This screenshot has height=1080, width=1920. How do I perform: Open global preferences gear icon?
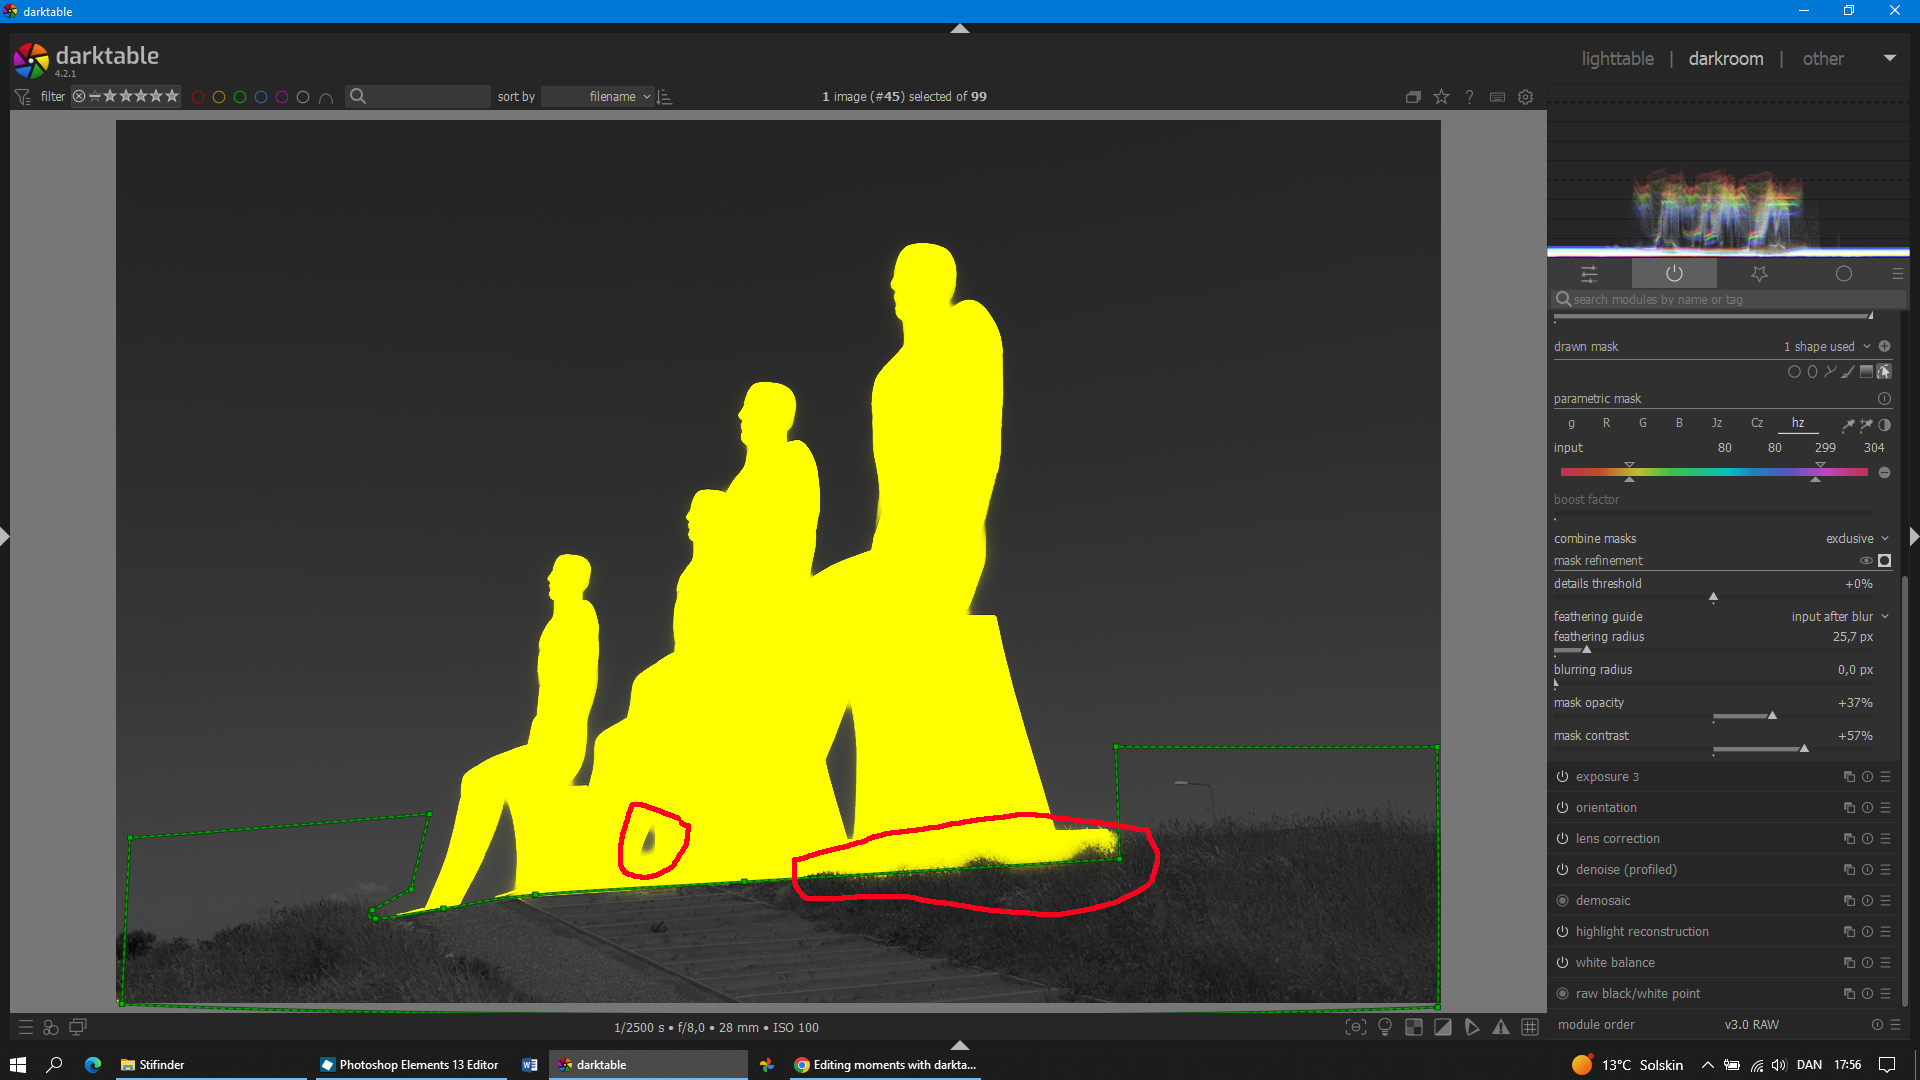pyautogui.click(x=1525, y=97)
